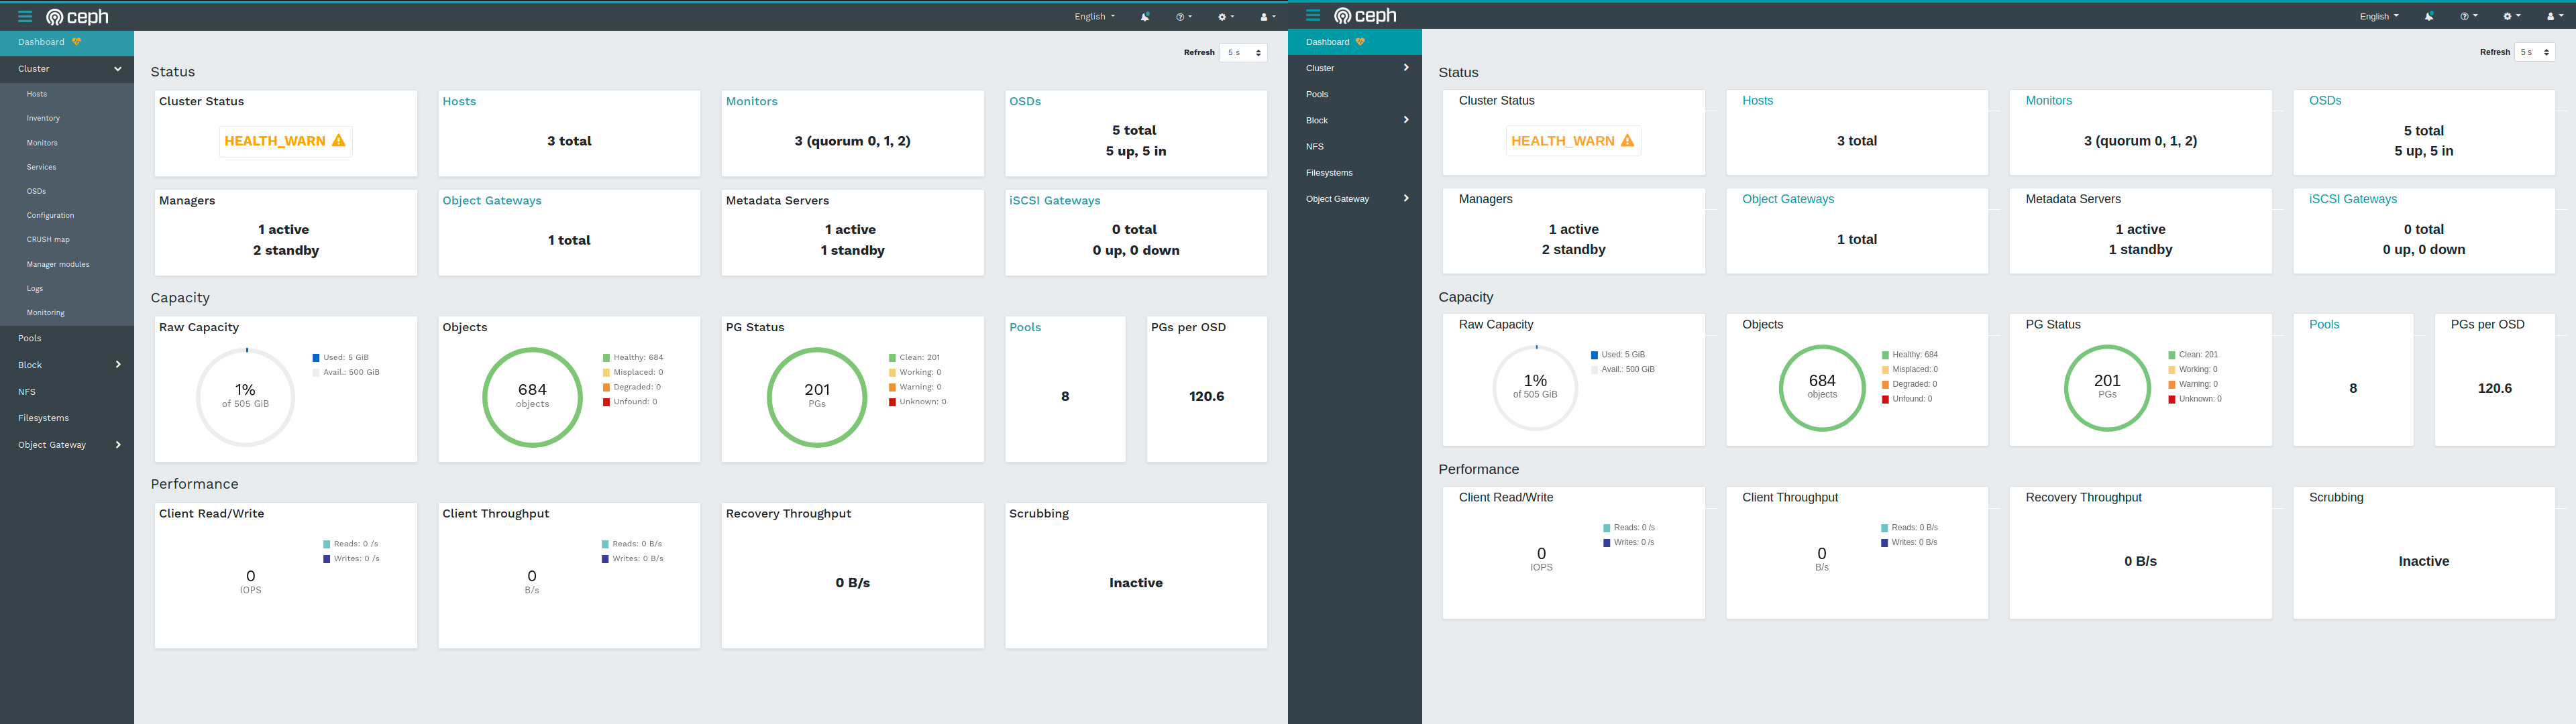Expand Object Gateway submenu in left sidebar
Image resolution: width=2576 pixels, height=724 pixels.
[x=118, y=445]
